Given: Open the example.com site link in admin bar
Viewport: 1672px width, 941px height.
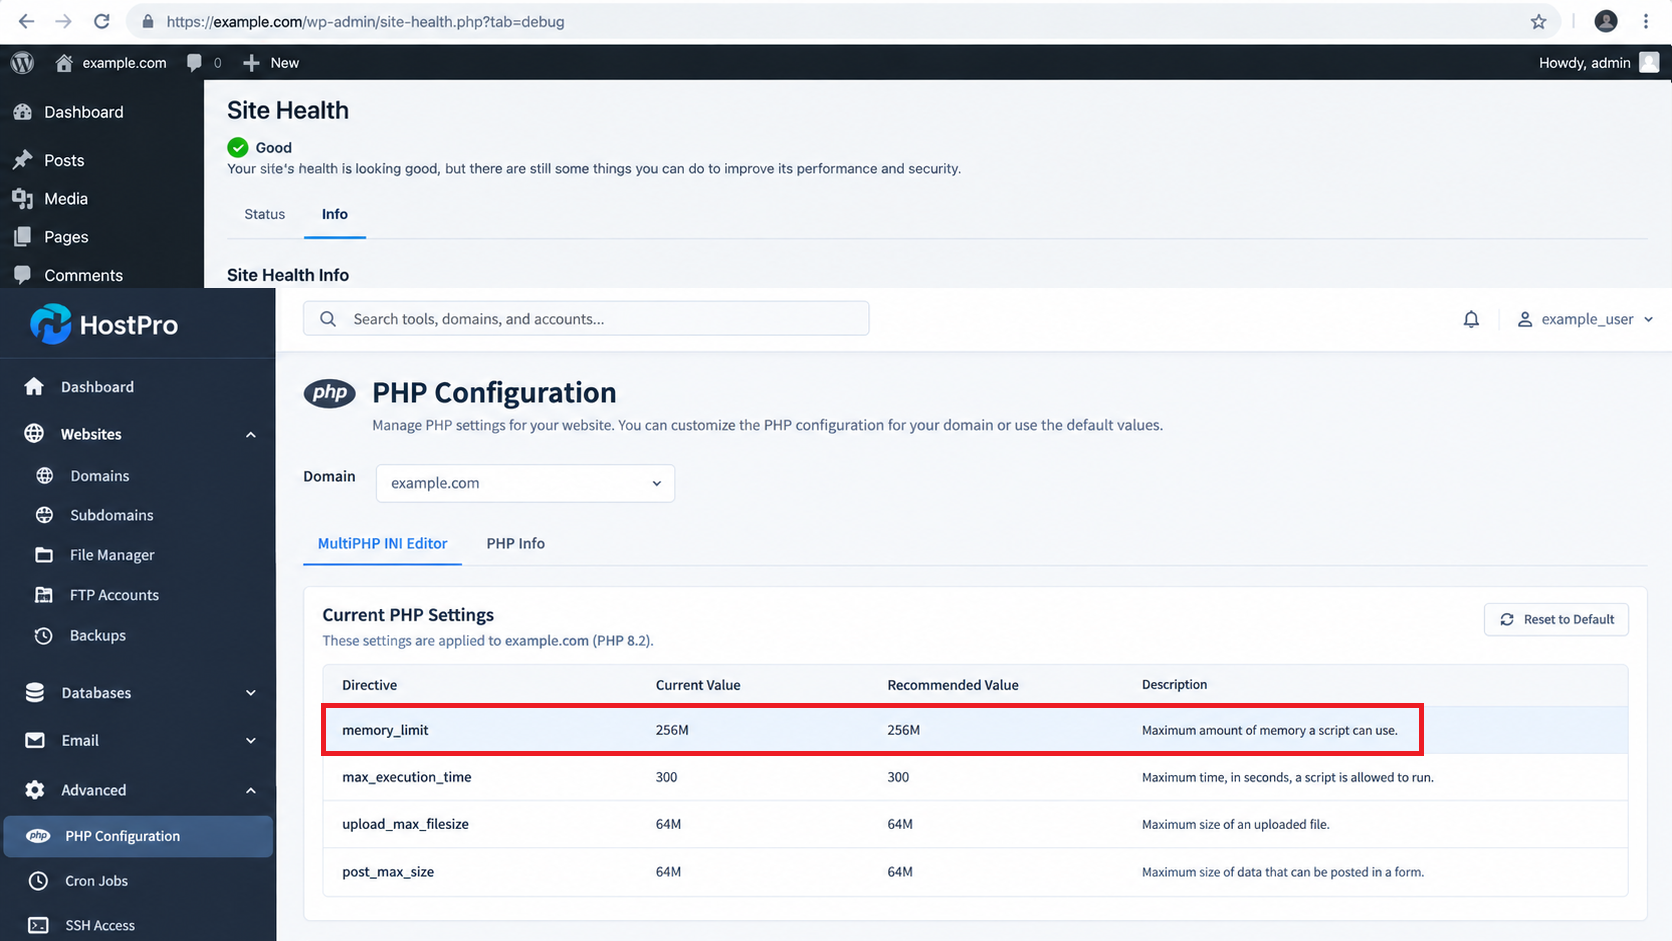Looking at the screenshot, I should tap(111, 62).
